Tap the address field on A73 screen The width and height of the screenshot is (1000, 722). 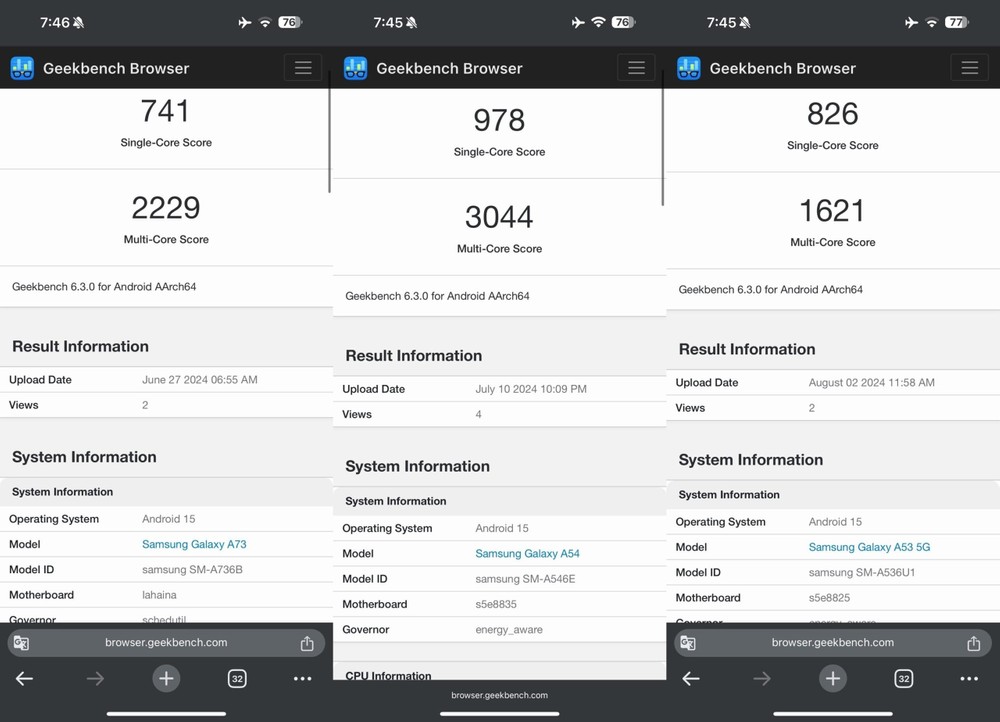tap(166, 643)
